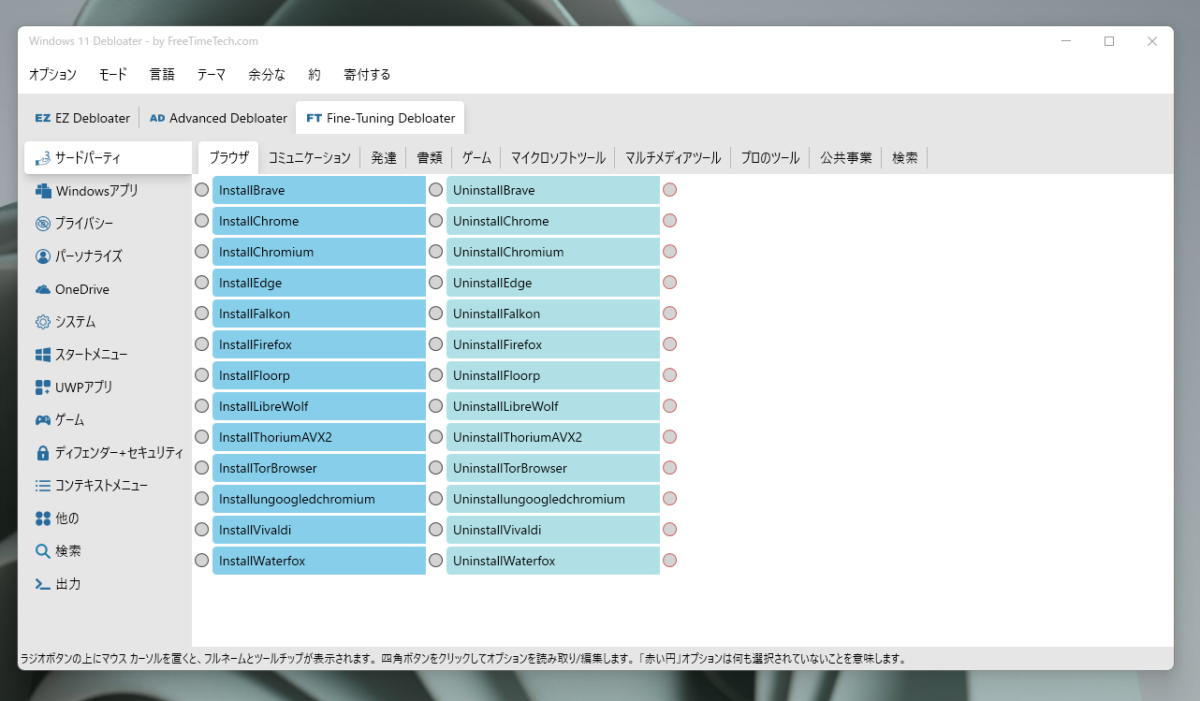Switch to the 公共事業 tab
The width and height of the screenshot is (1200, 701).
pyautogui.click(x=846, y=158)
